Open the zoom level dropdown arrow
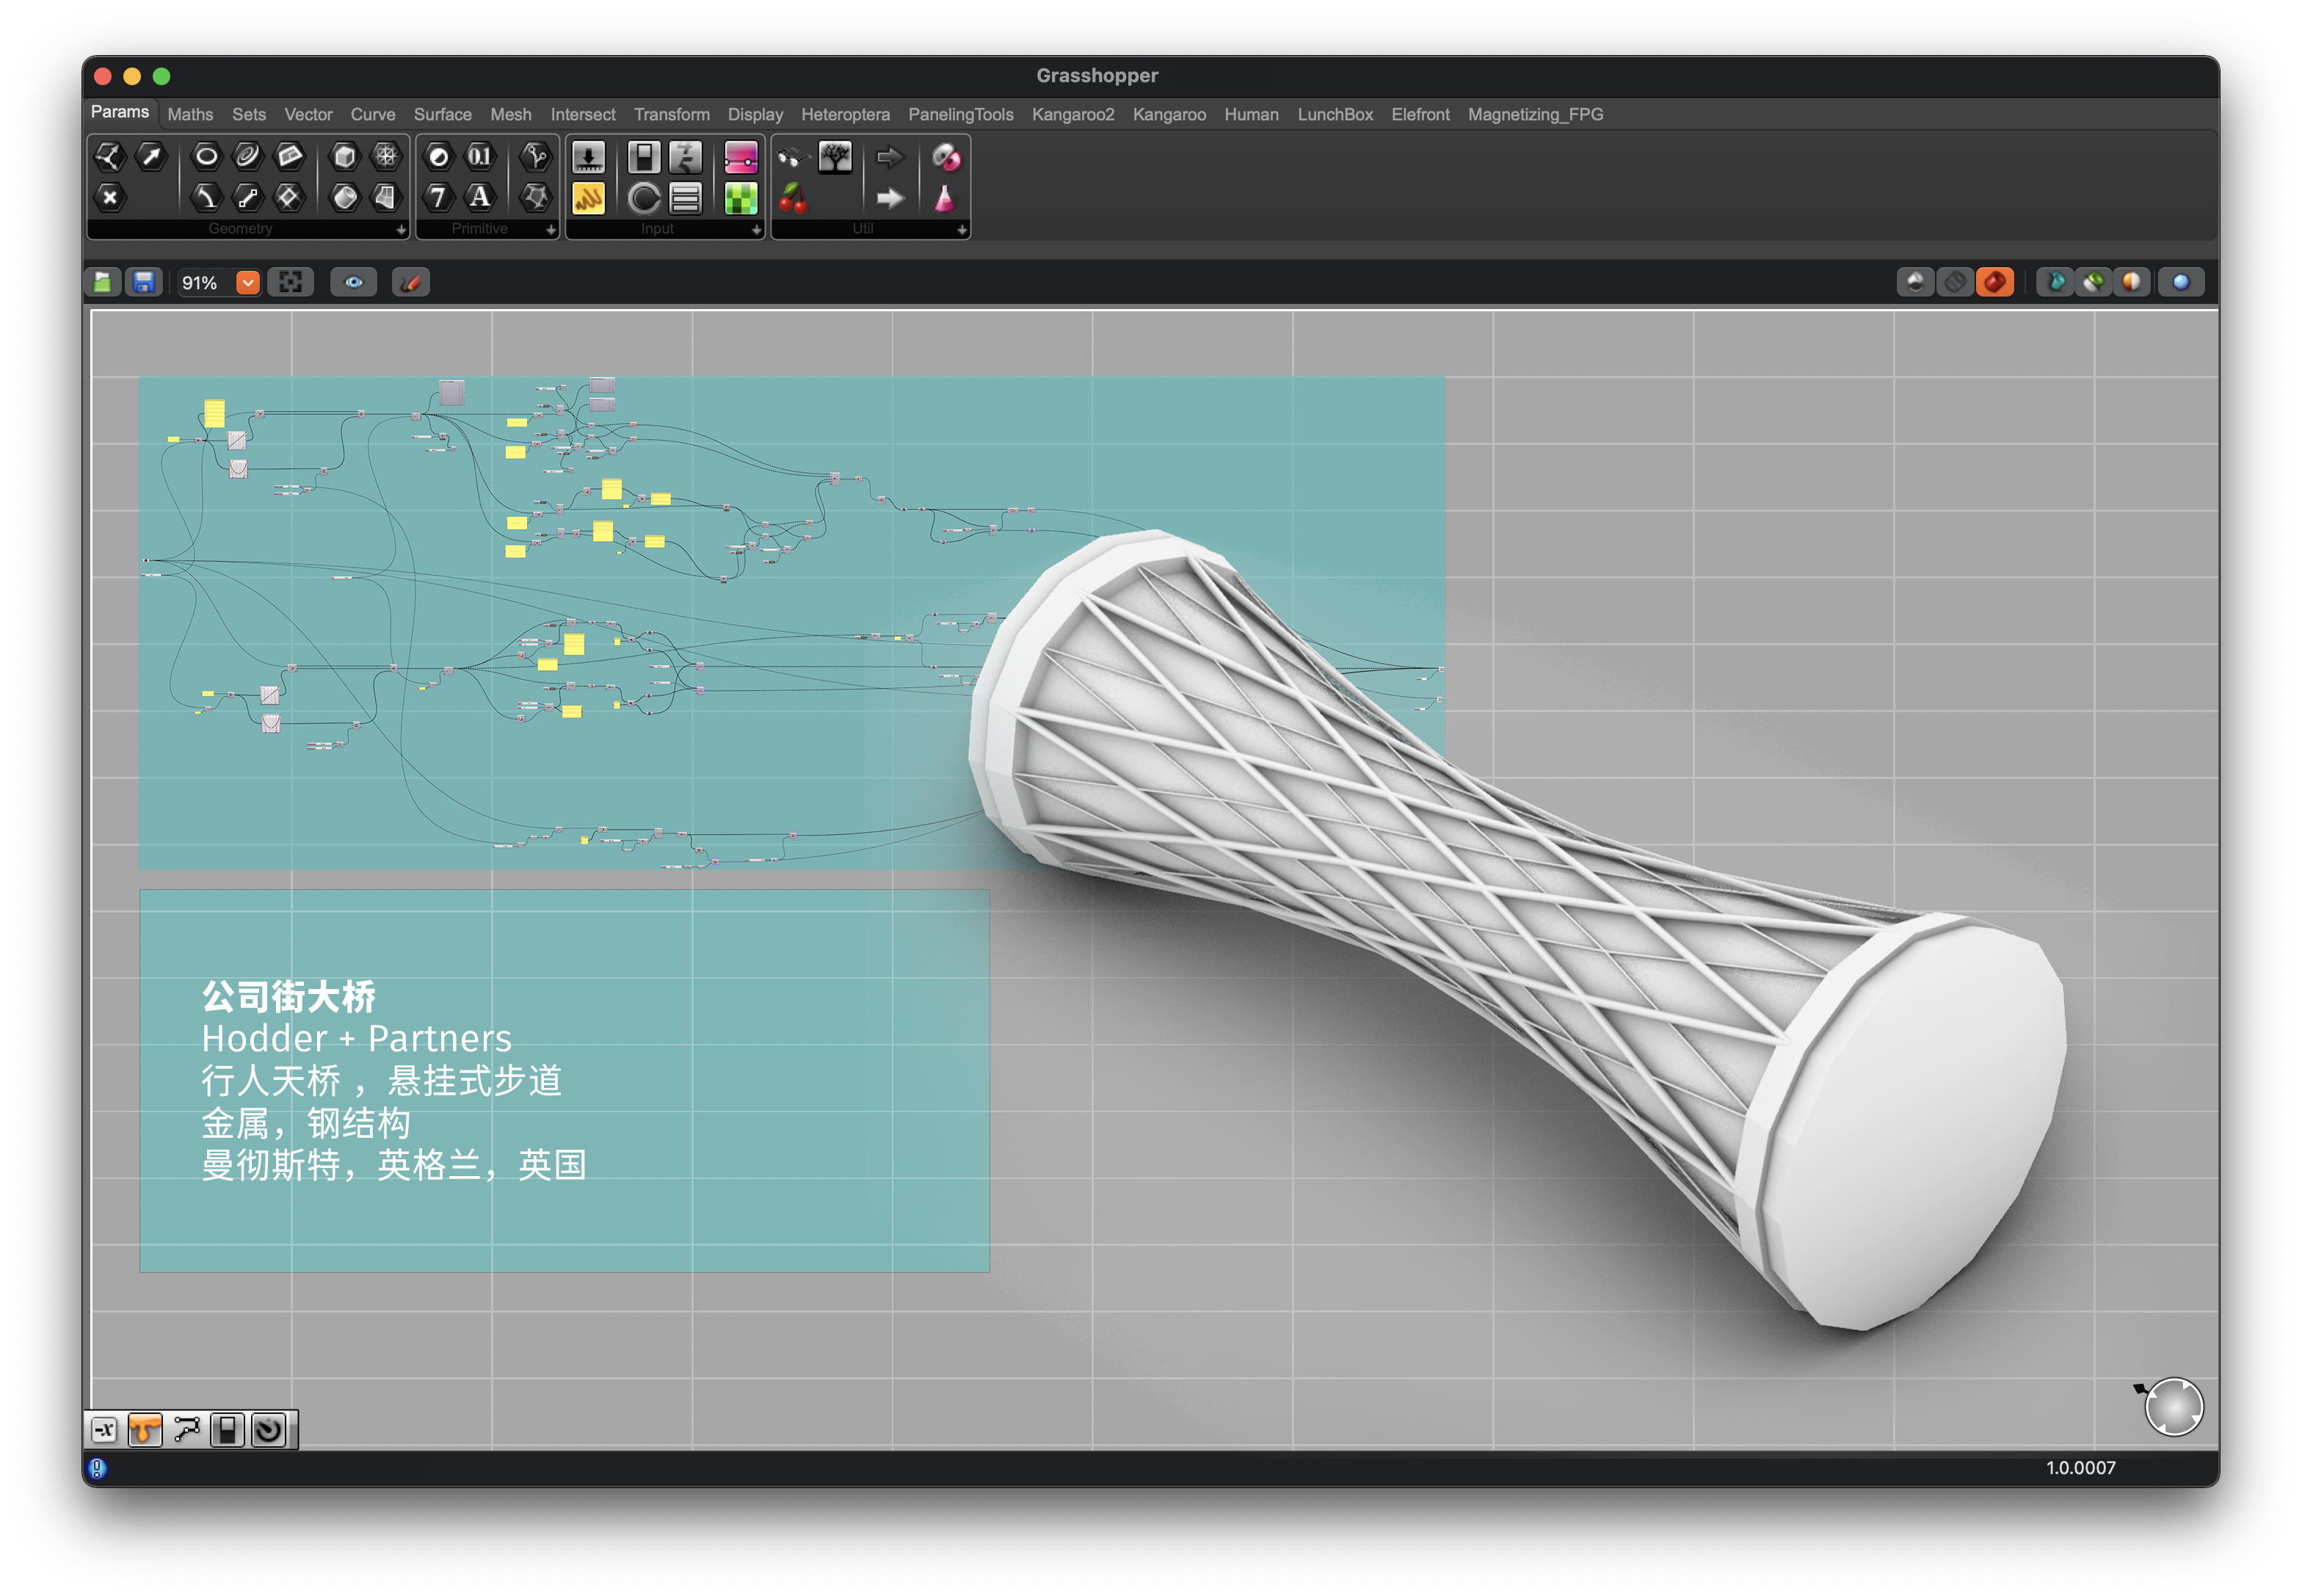Screen dimensions: 2302x1596 point(247,283)
